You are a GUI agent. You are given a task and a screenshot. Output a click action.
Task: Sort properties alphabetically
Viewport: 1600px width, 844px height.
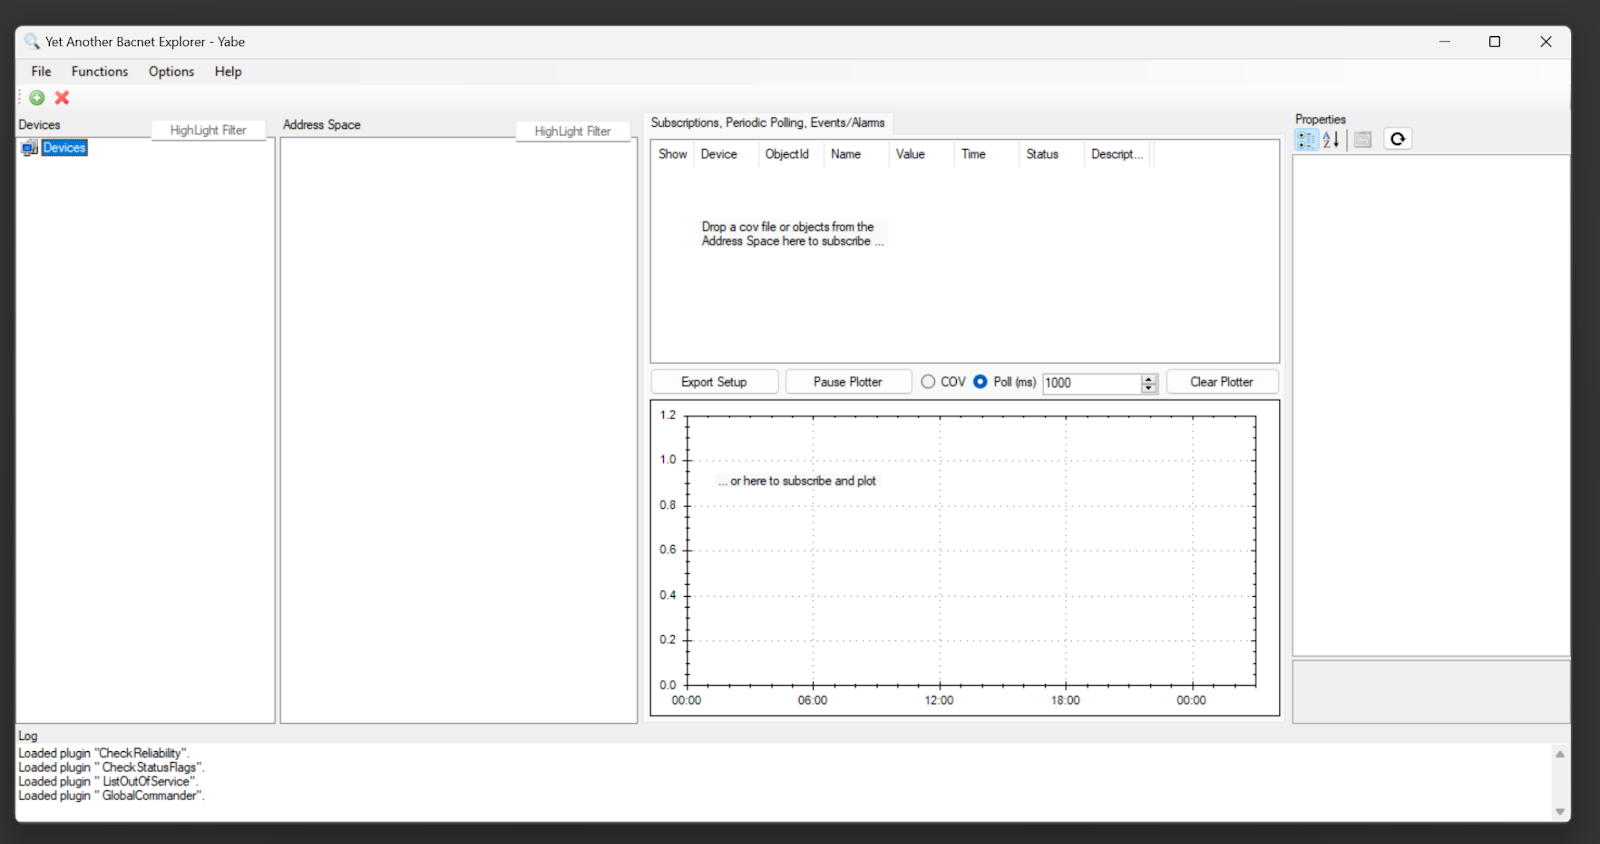1331,140
